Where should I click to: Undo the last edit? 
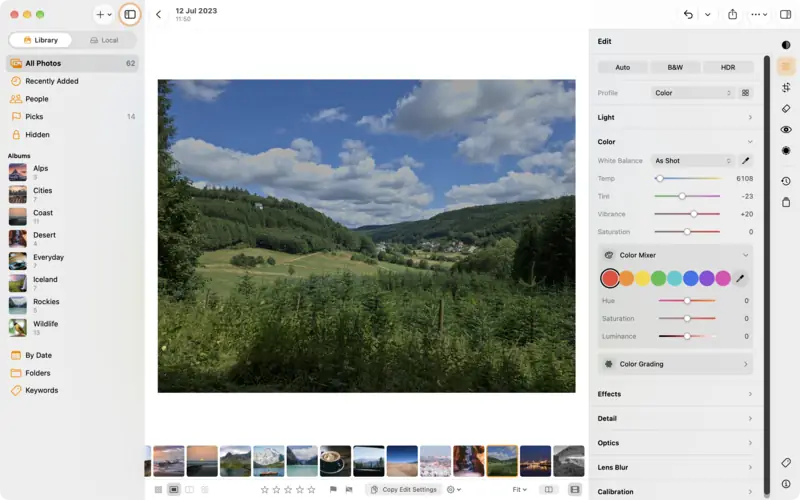tap(688, 14)
